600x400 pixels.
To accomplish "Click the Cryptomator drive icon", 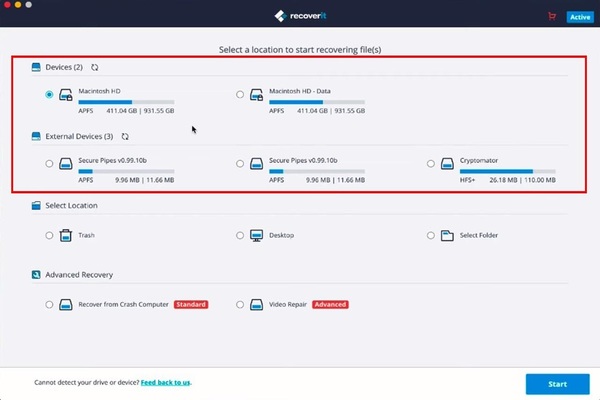I will point(447,164).
